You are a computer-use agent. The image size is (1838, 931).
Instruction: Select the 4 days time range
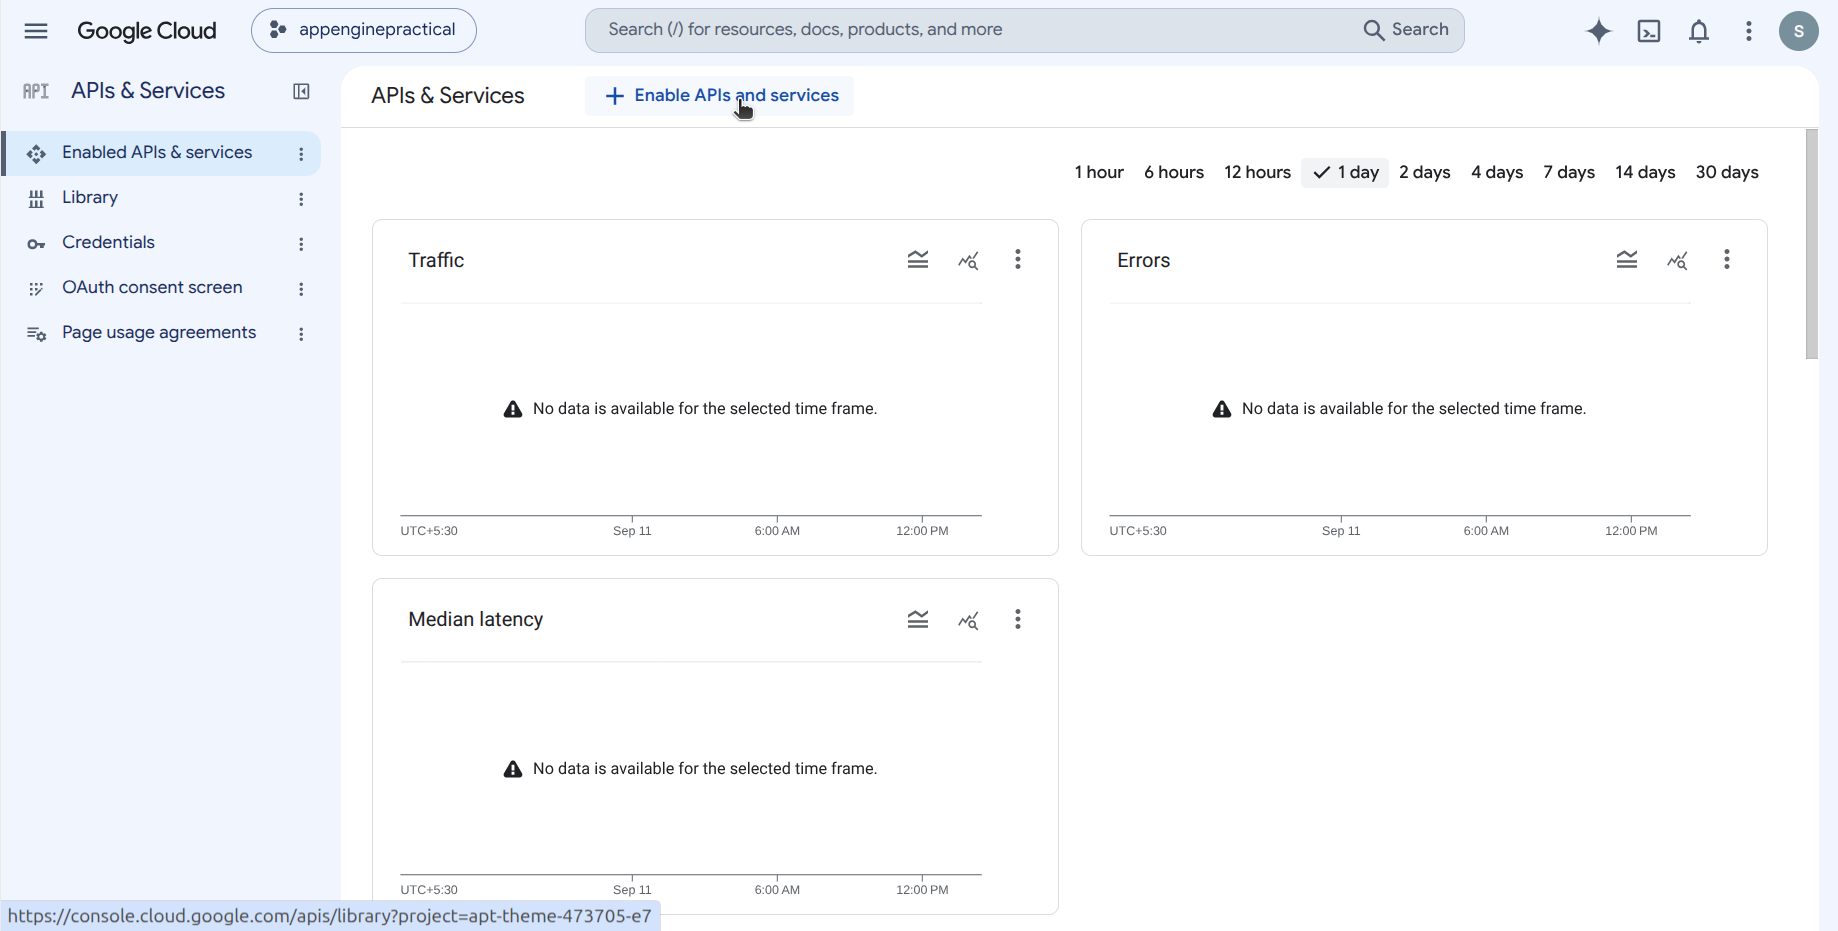[x=1497, y=172]
